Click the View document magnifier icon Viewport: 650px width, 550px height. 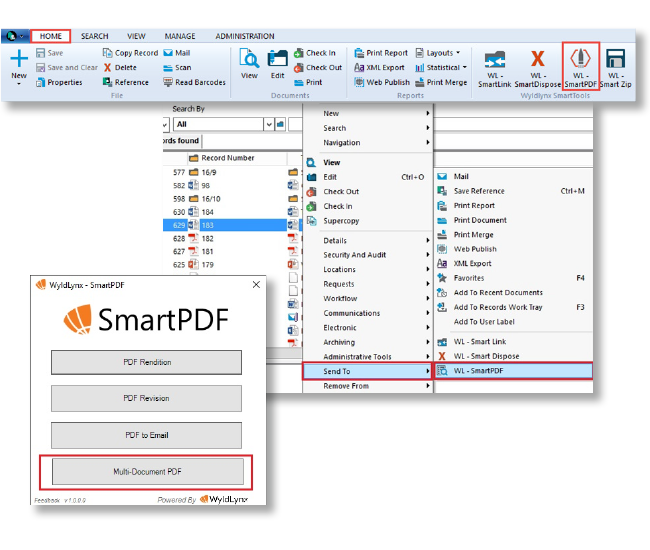tap(249, 58)
